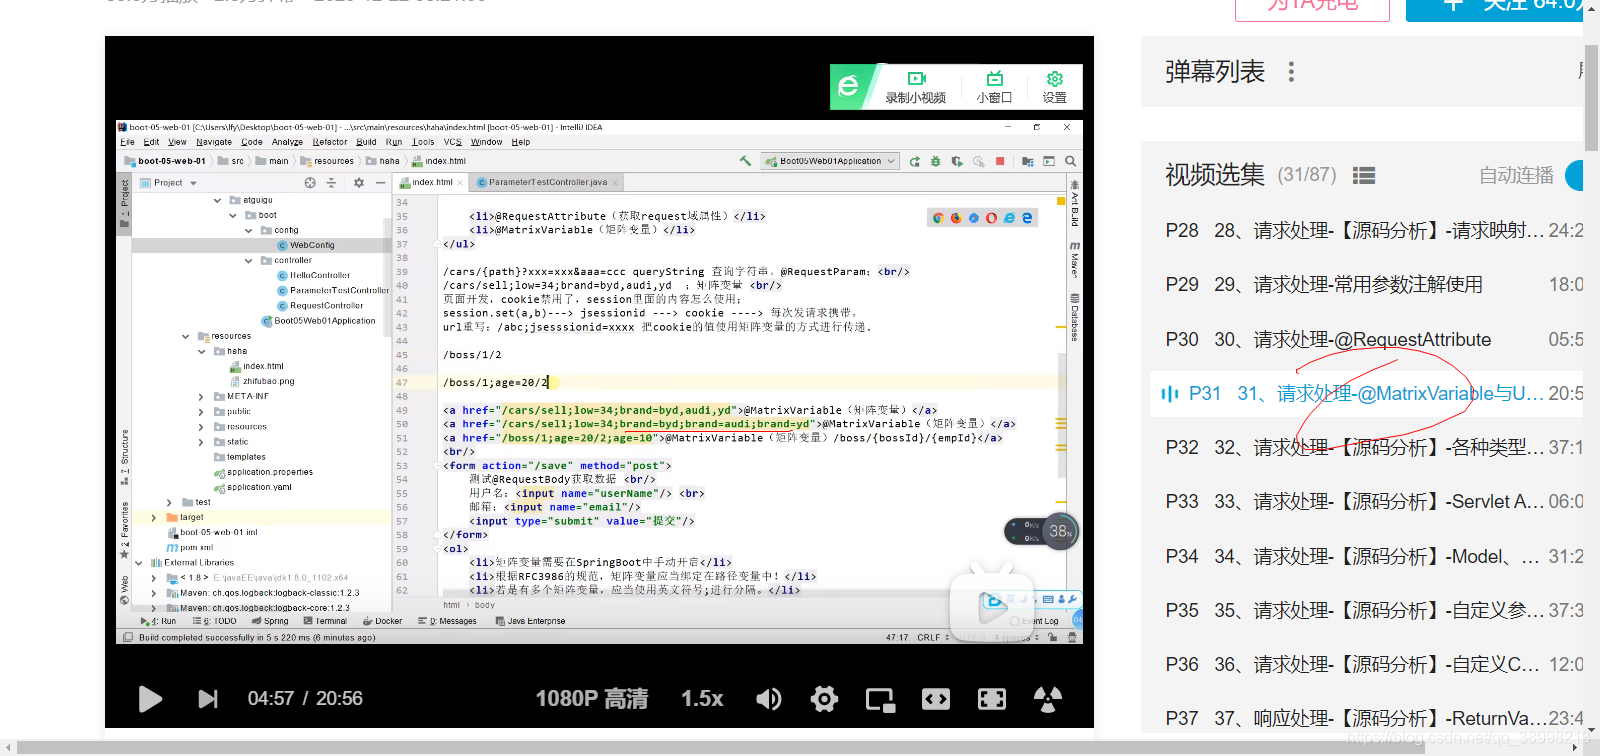Screen dimensions: 1600x756
Task: Switch video to fullscreen mode
Action: pos(992,699)
